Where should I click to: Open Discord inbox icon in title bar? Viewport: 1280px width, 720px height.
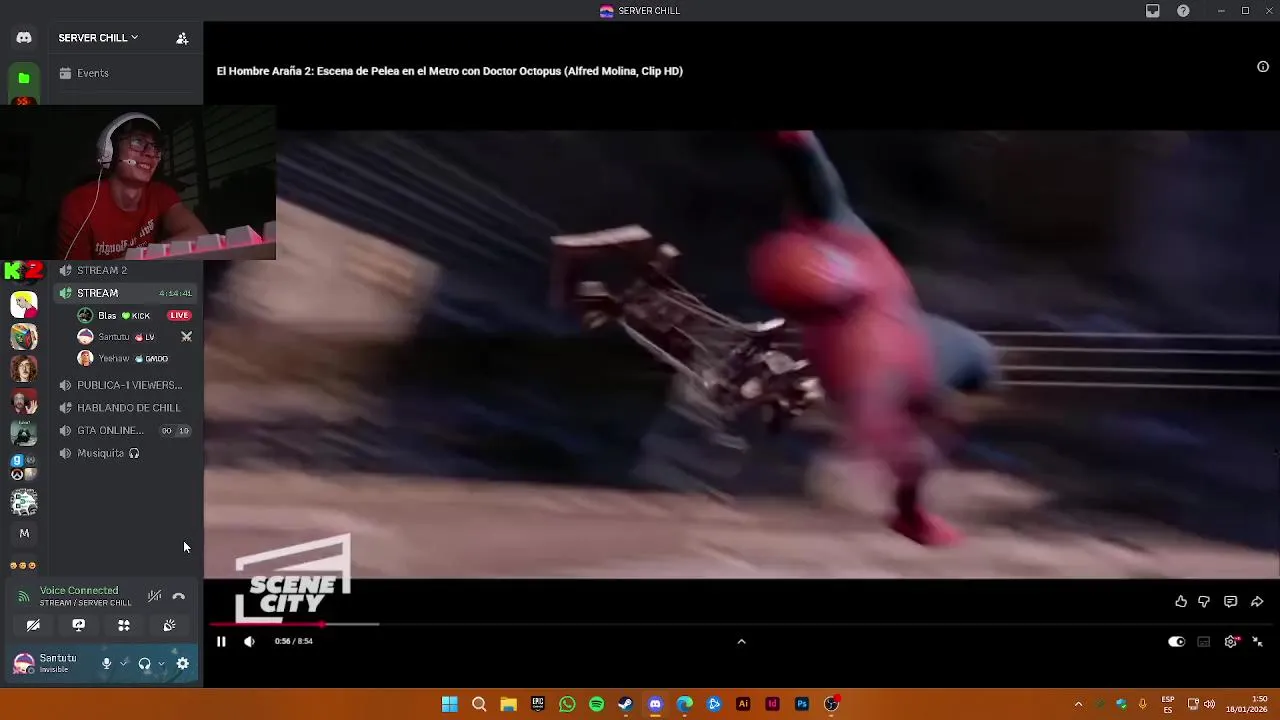pyautogui.click(x=1153, y=11)
